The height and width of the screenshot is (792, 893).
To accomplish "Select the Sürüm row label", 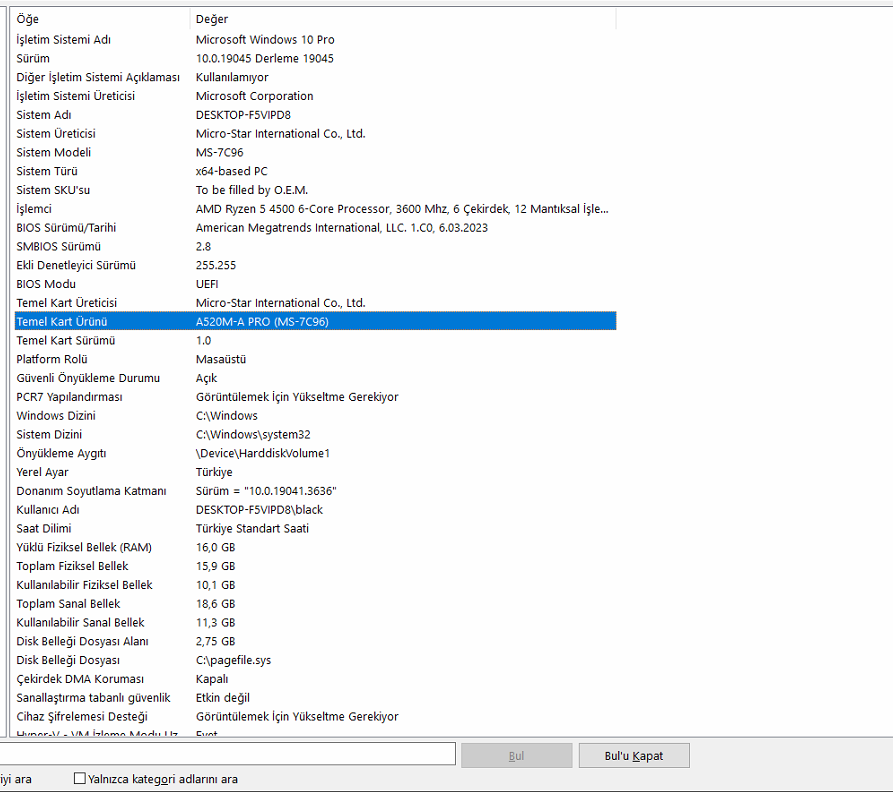I will [32, 58].
